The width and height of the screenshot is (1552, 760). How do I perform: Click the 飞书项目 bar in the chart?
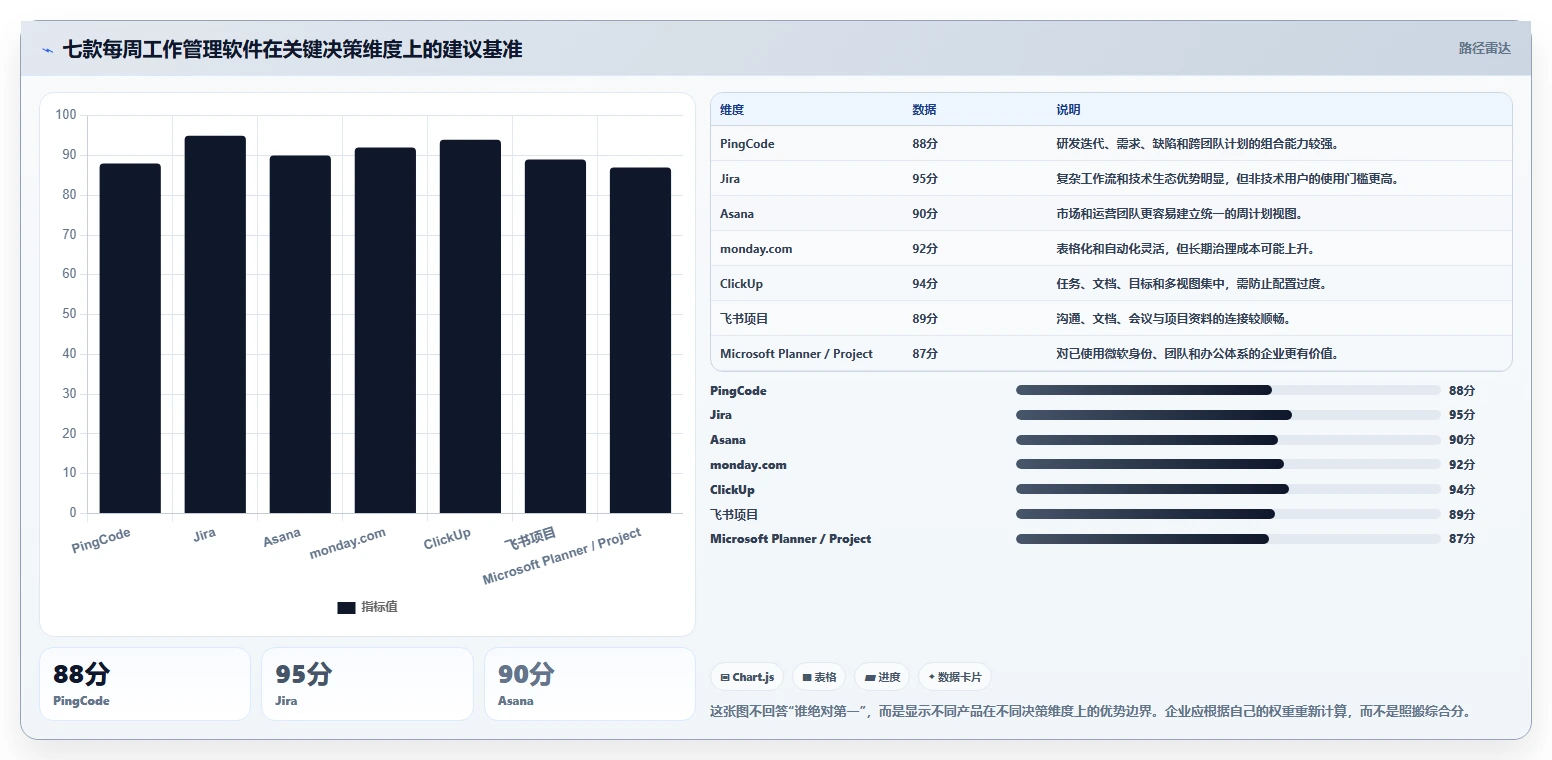(x=555, y=336)
